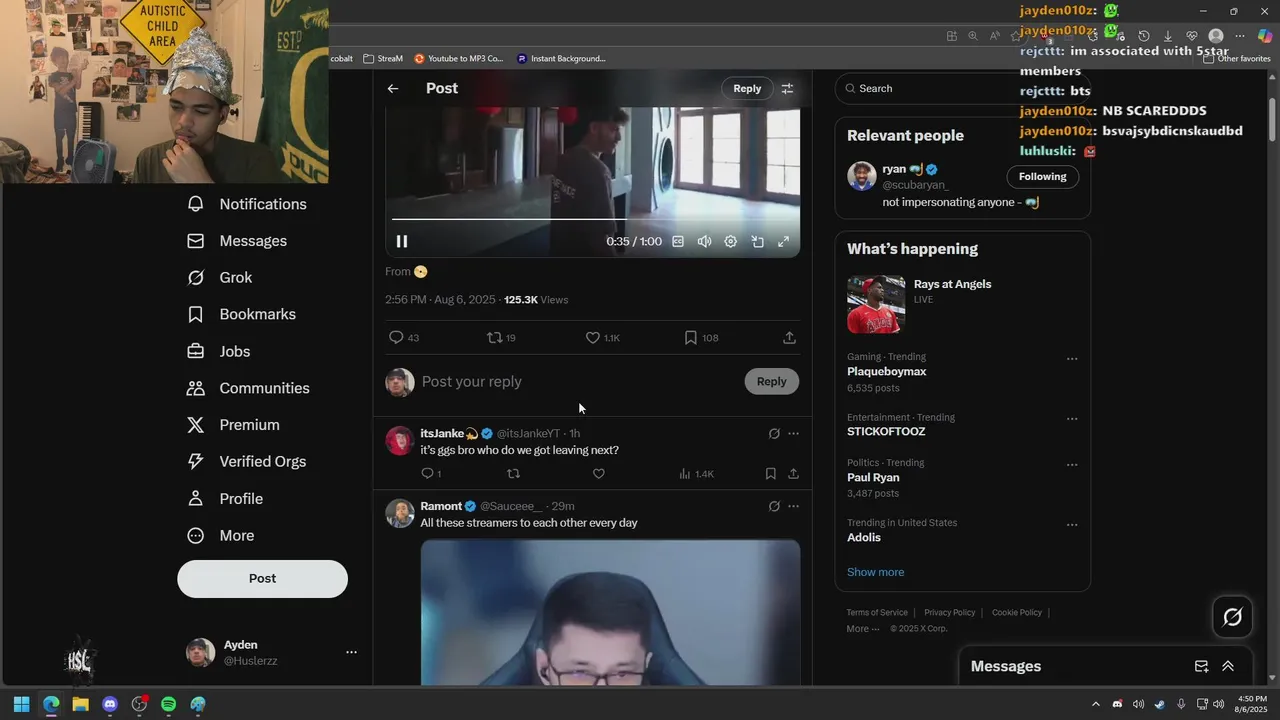Viewport: 1280px width, 720px height.
Task: Share the main post
Action: tap(789, 338)
